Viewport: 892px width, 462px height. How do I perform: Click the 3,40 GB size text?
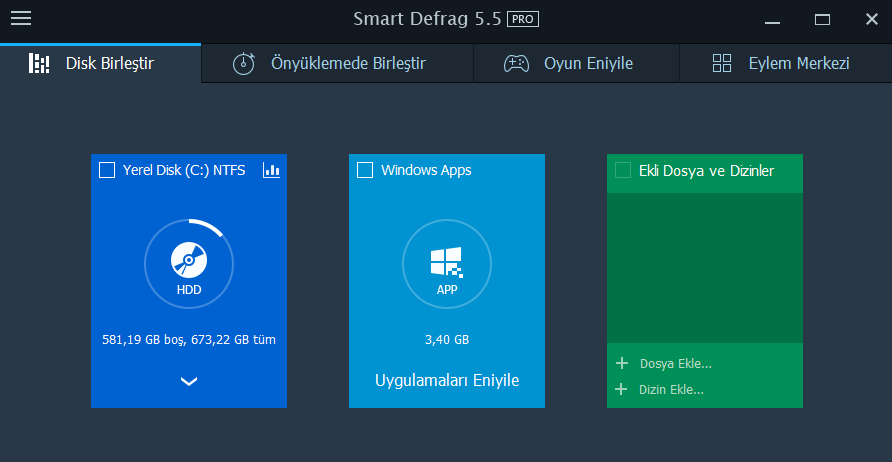tap(447, 340)
